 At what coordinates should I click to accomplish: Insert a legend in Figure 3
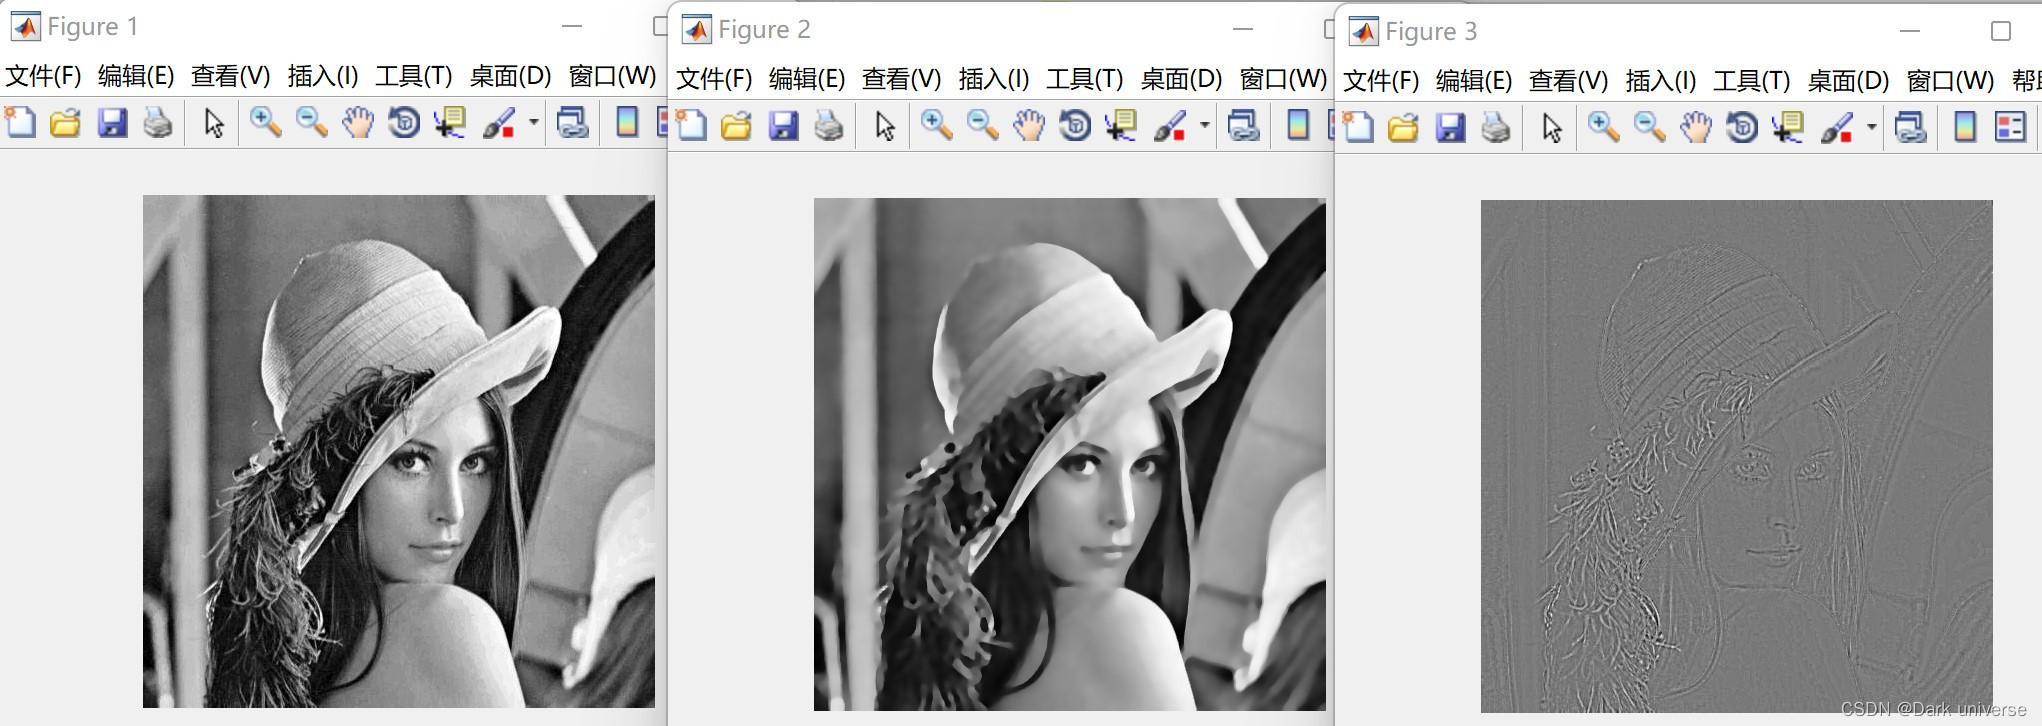pos(2010,128)
